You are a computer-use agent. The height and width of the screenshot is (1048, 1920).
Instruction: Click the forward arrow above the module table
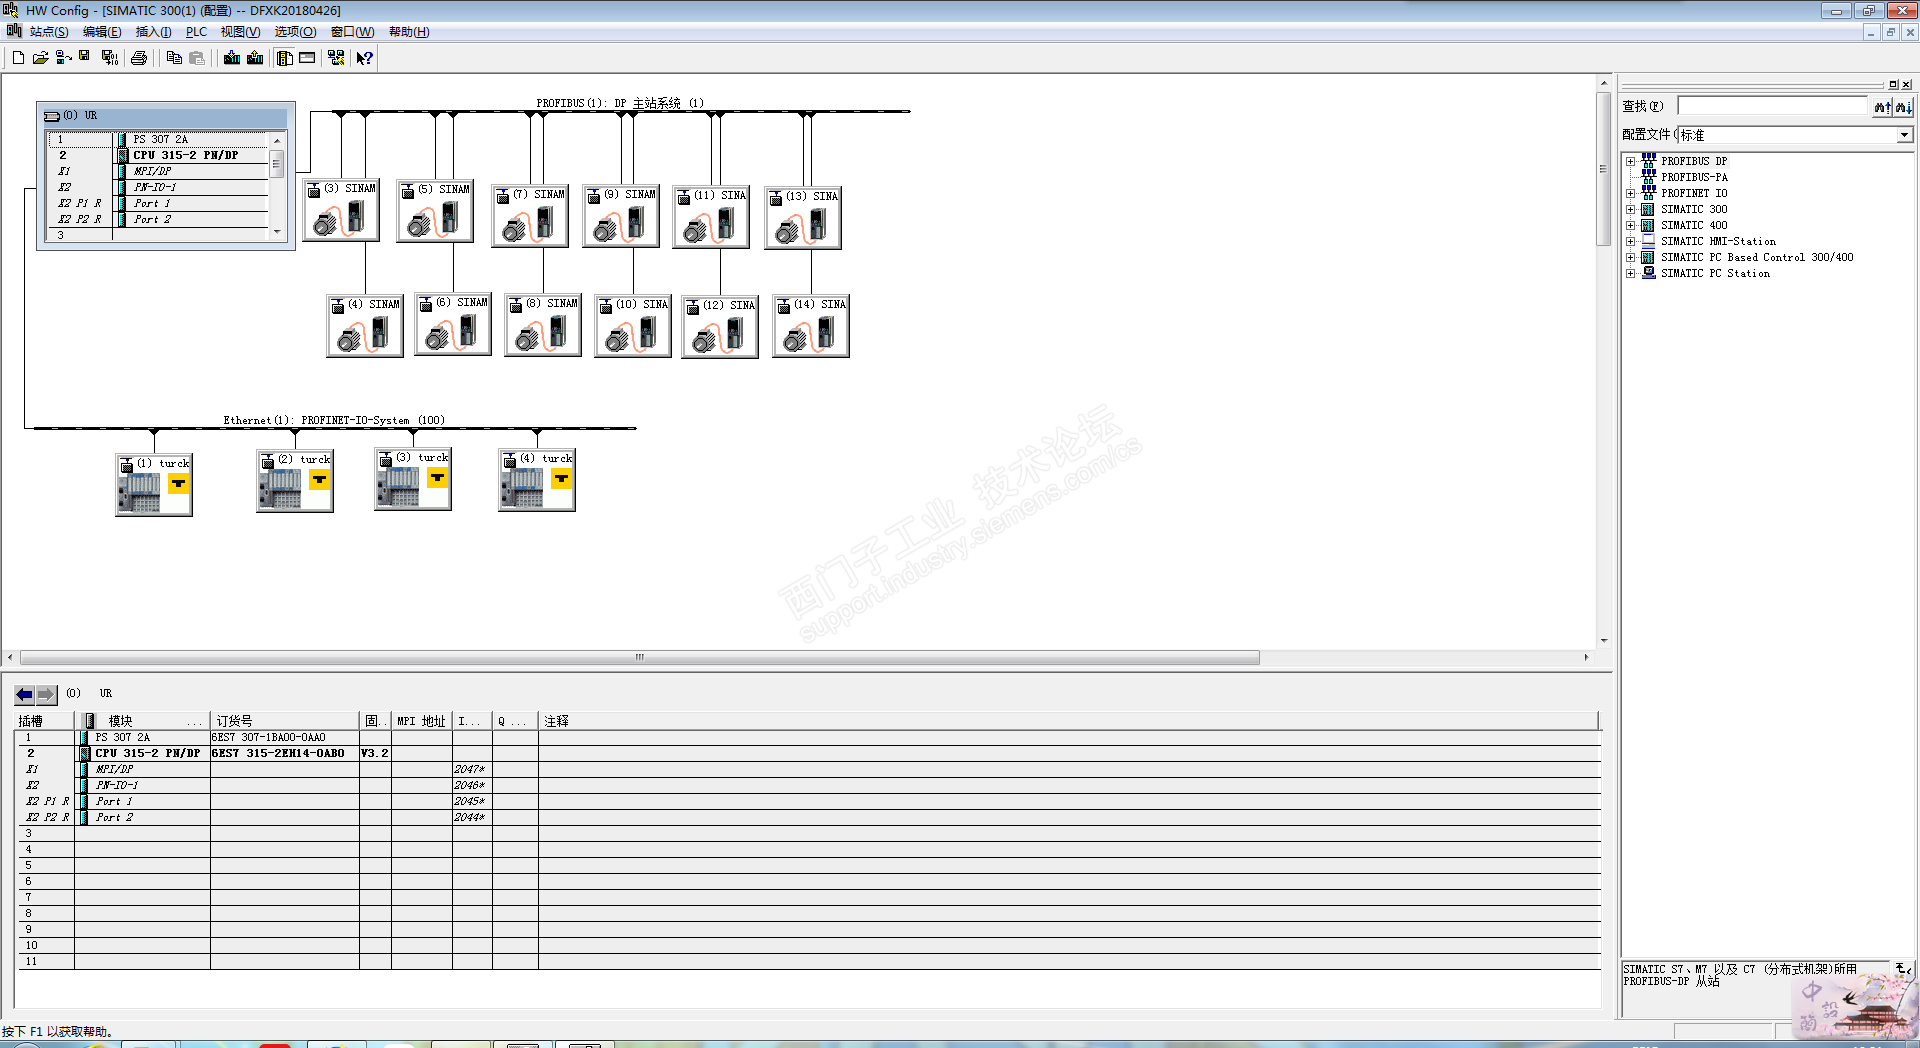46,694
